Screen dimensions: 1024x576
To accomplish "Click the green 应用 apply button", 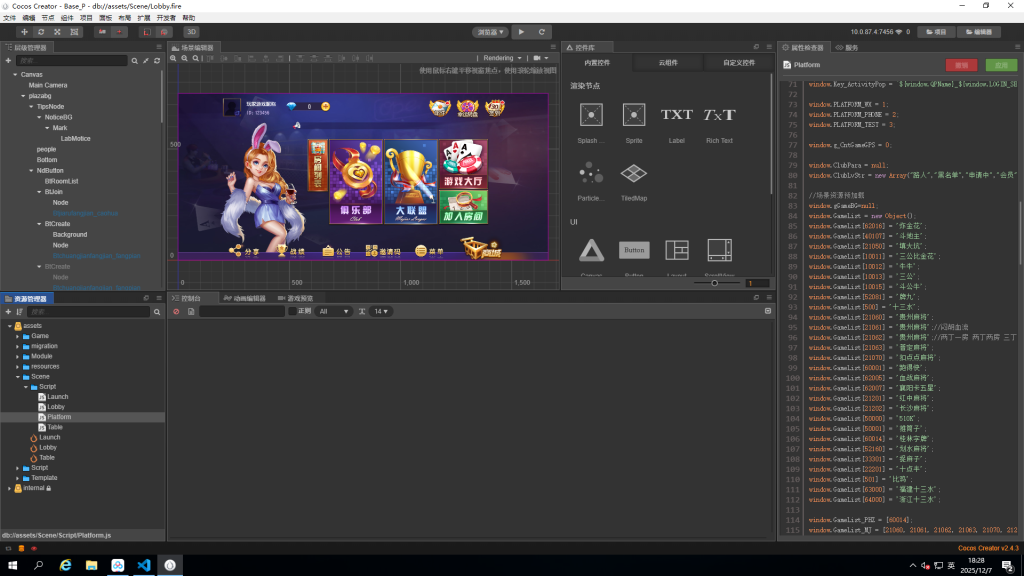I will click(997, 65).
